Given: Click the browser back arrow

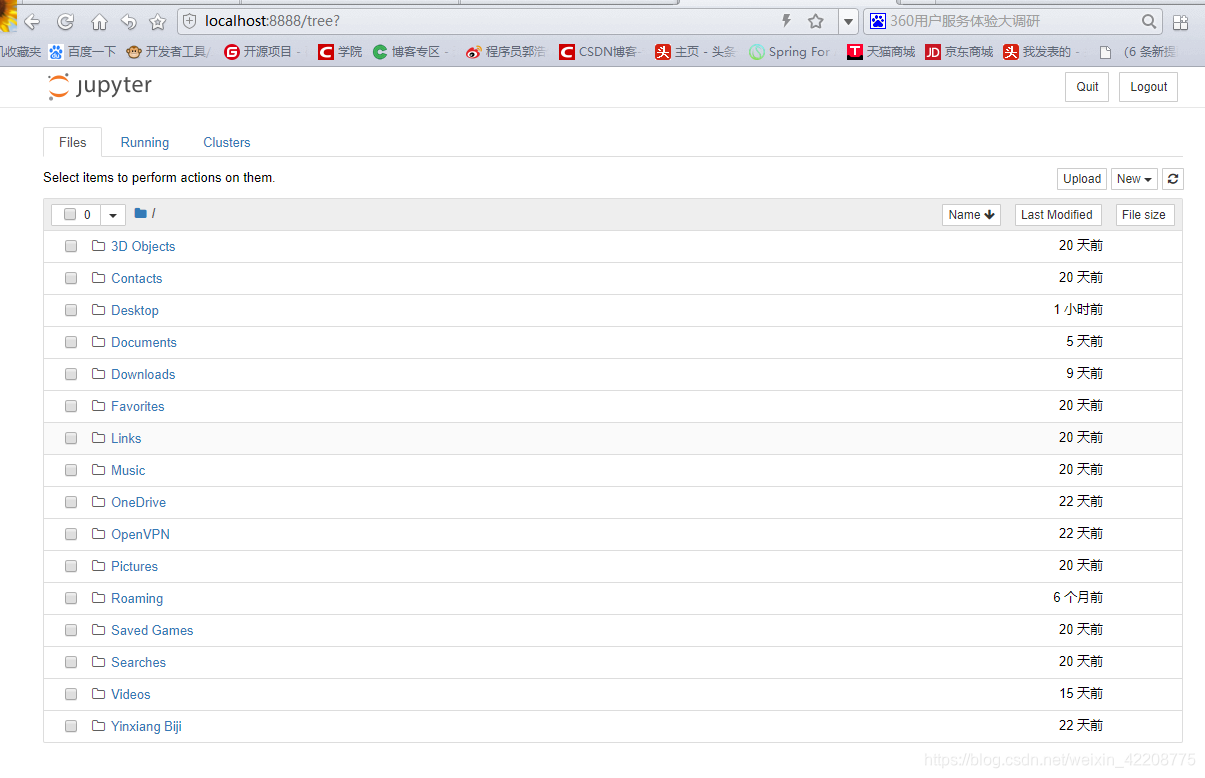Looking at the screenshot, I should [32, 22].
